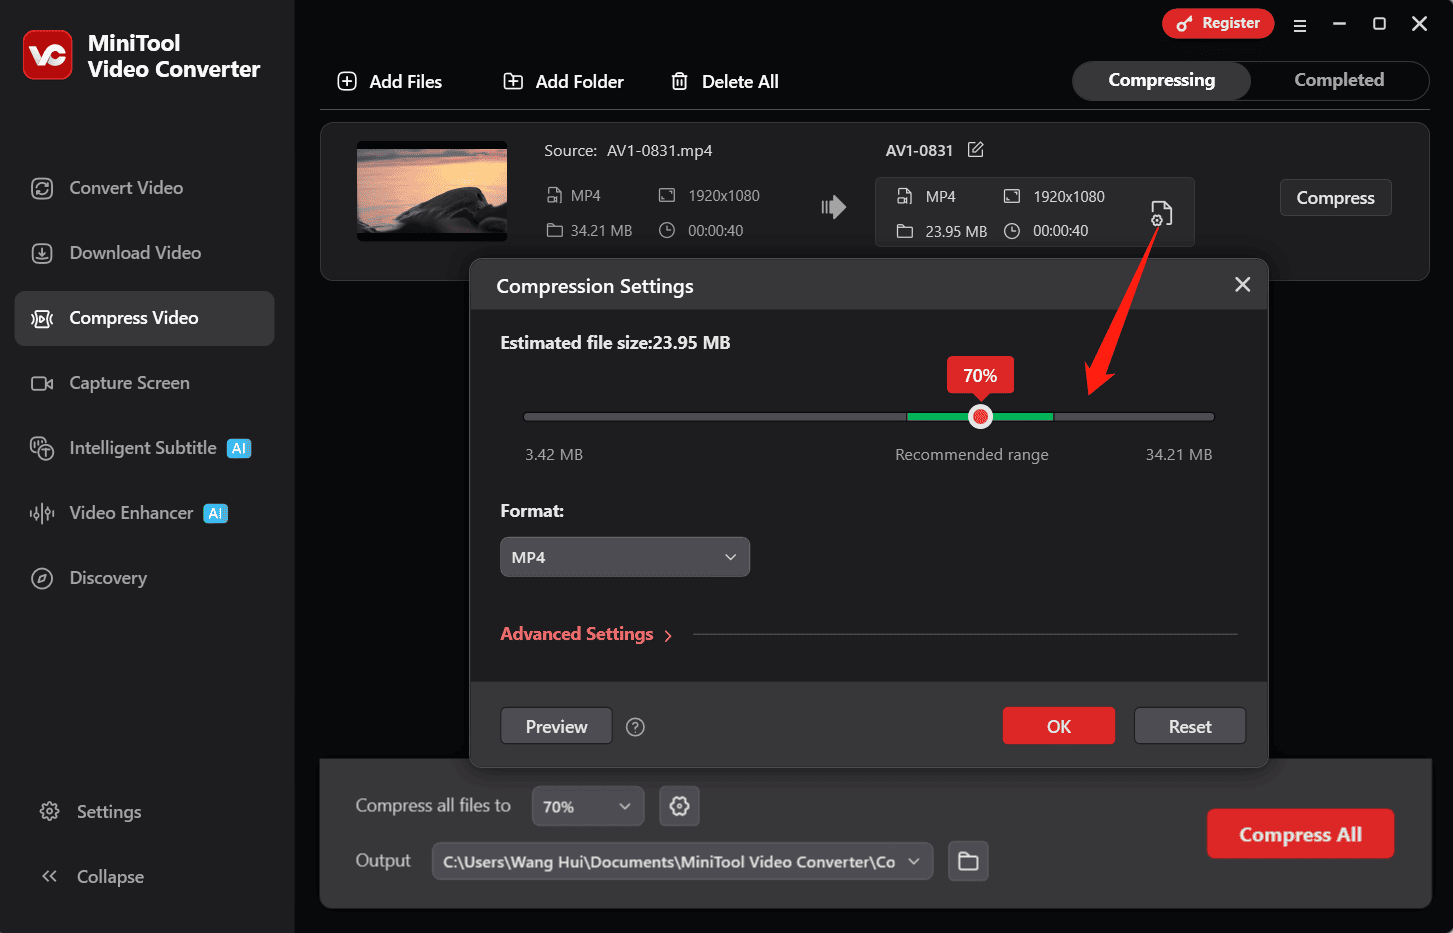Image resolution: width=1453 pixels, height=933 pixels.
Task: Edit the output name AV1-0831 with pencil icon
Action: tap(976, 150)
